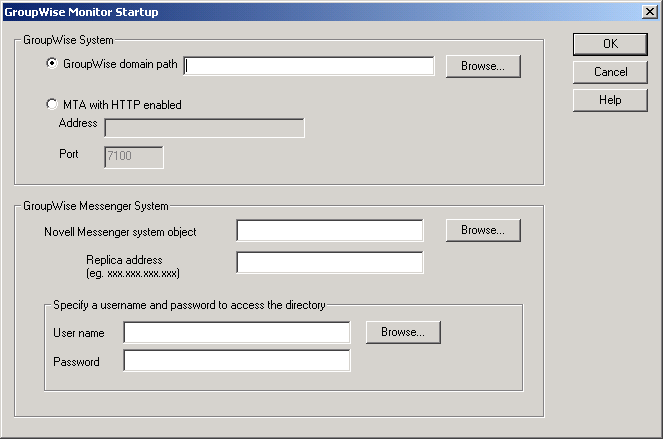Focus the Password field
The image size is (663, 439).
coord(237,361)
